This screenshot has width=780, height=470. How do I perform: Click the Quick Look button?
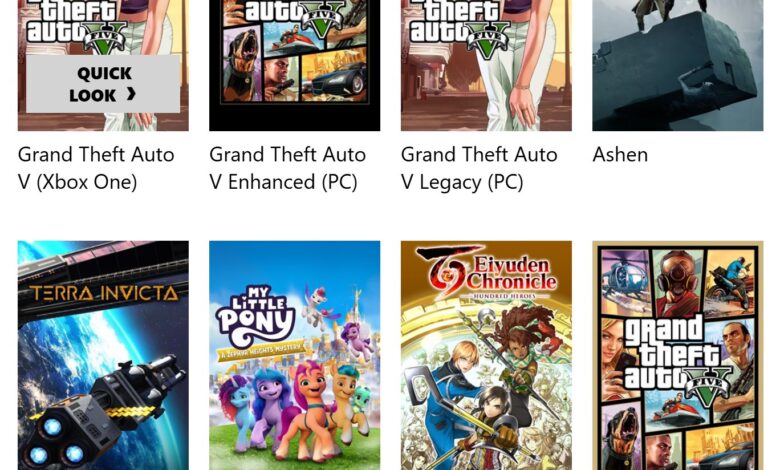(103, 84)
